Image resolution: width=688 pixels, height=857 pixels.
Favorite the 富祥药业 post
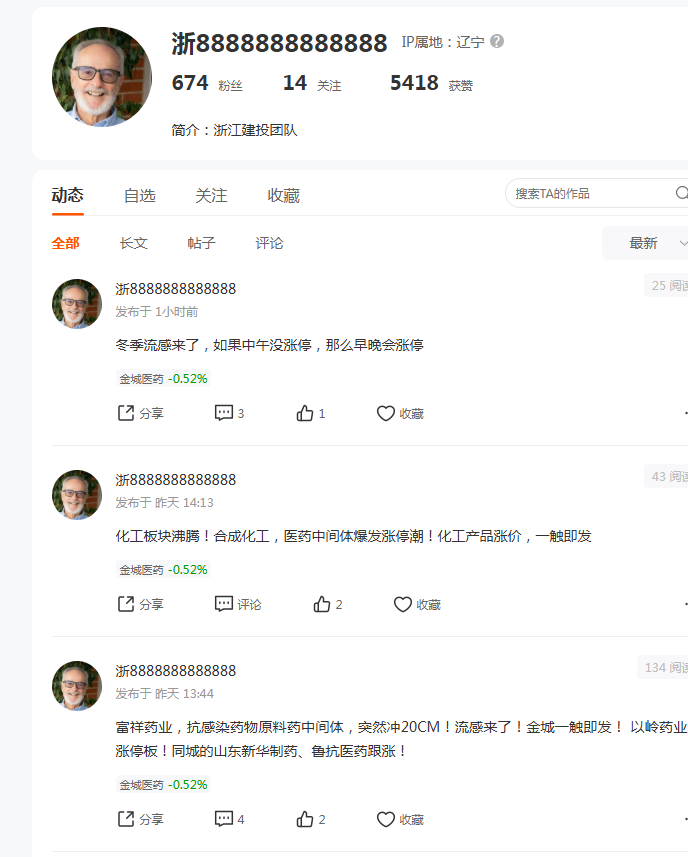[400, 819]
